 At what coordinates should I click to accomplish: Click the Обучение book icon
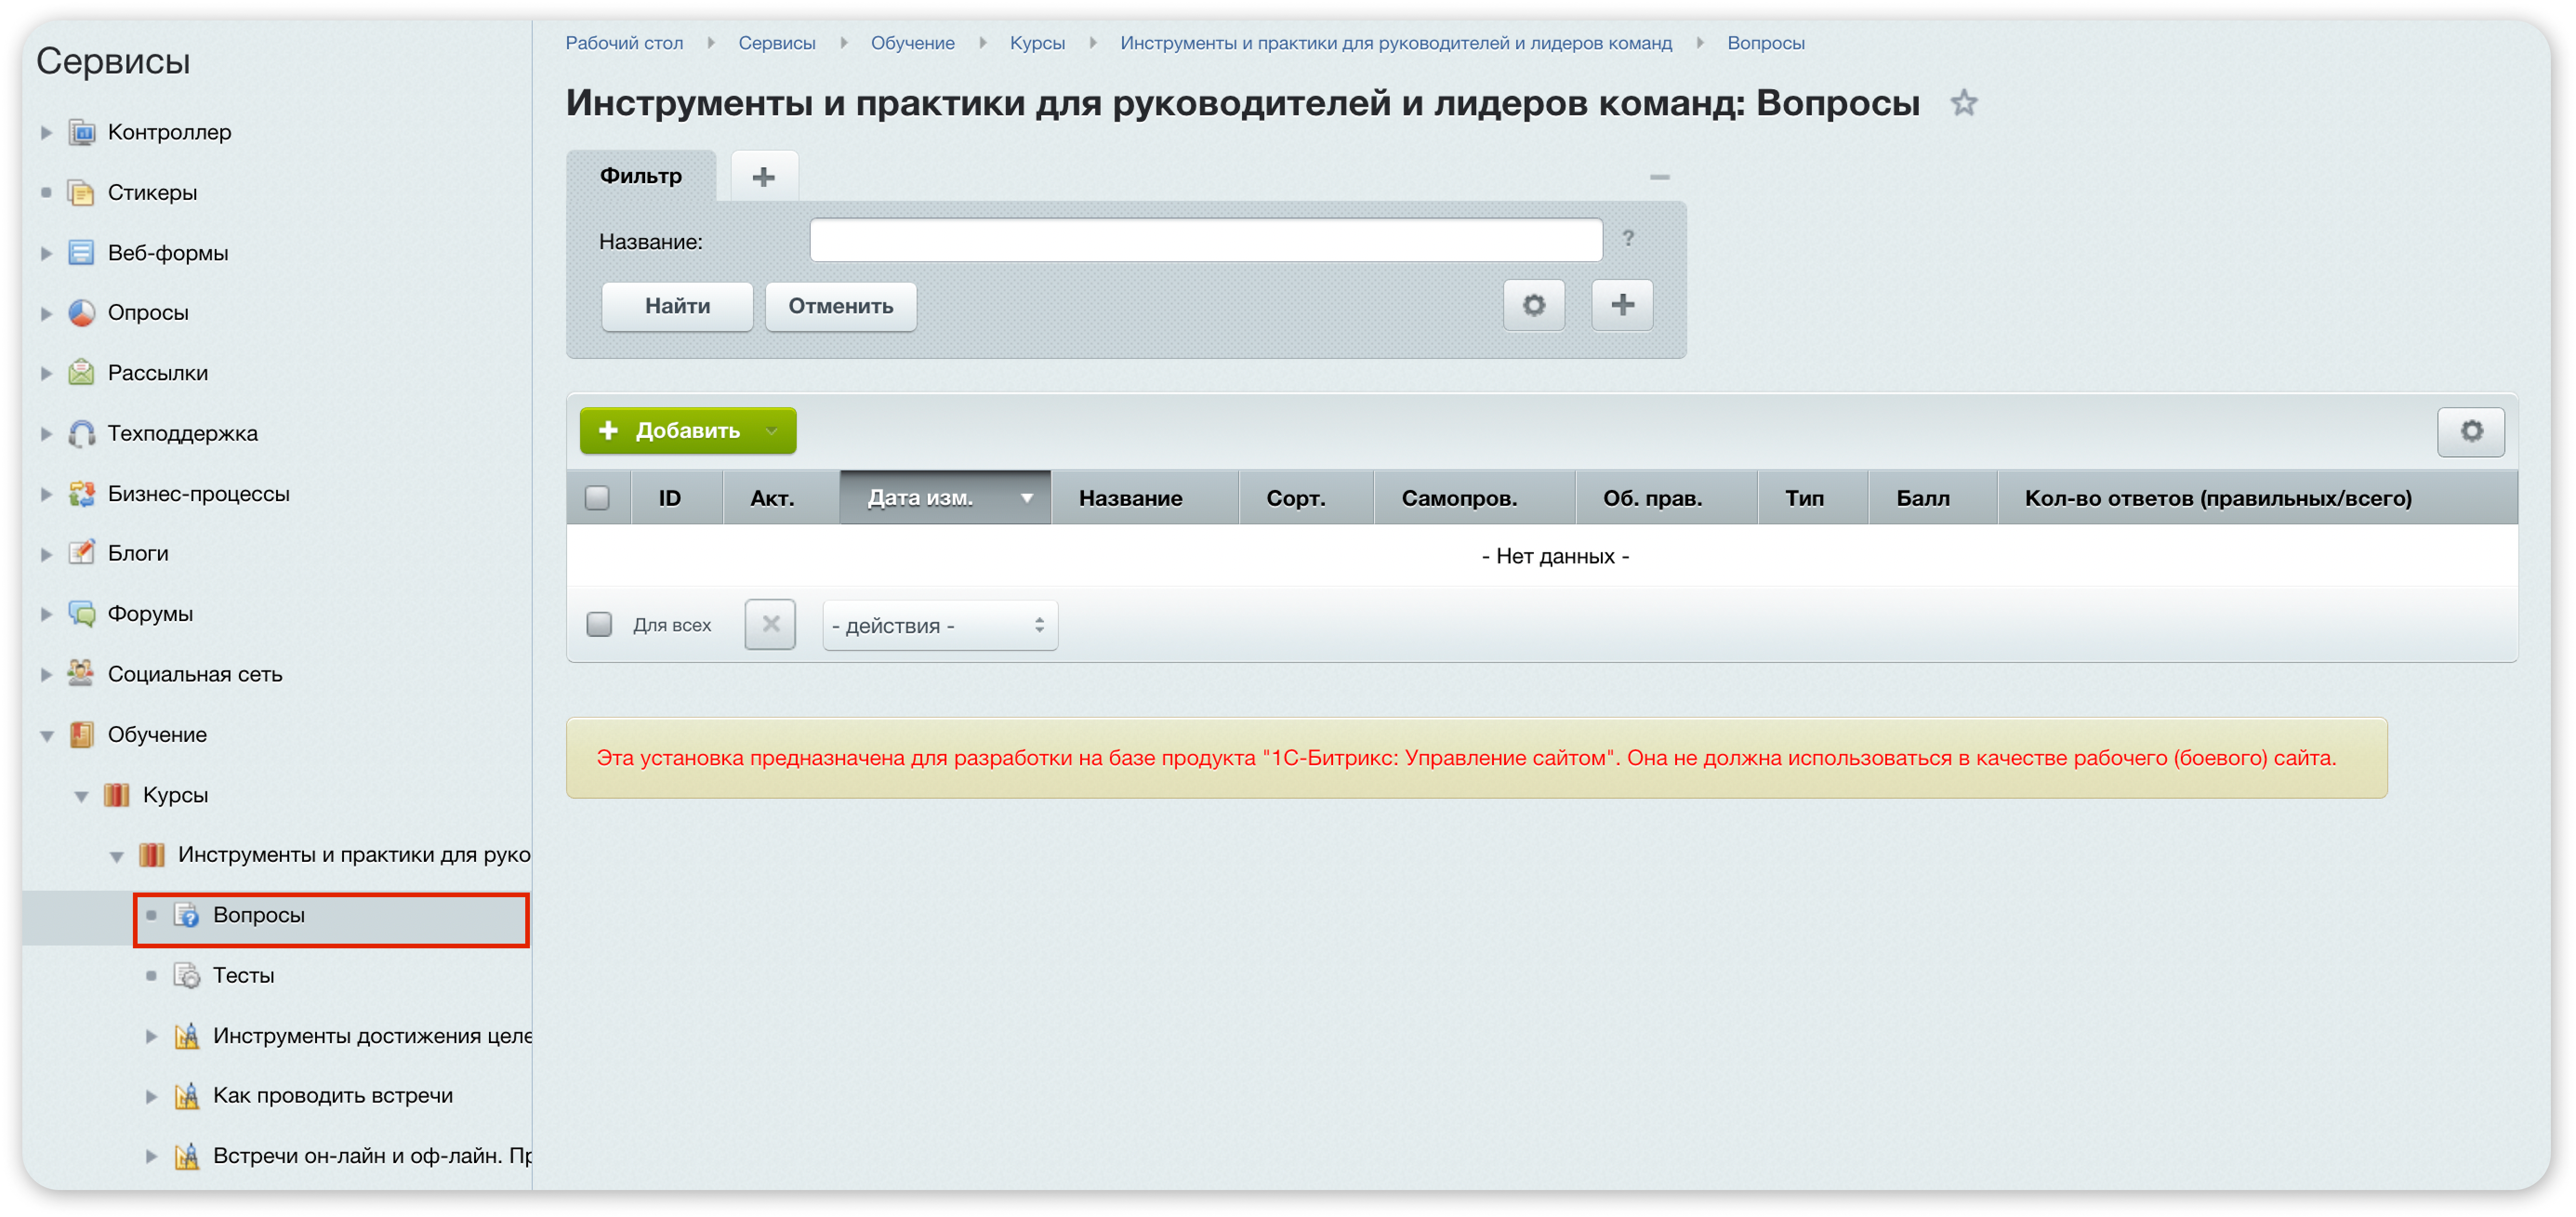[81, 734]
